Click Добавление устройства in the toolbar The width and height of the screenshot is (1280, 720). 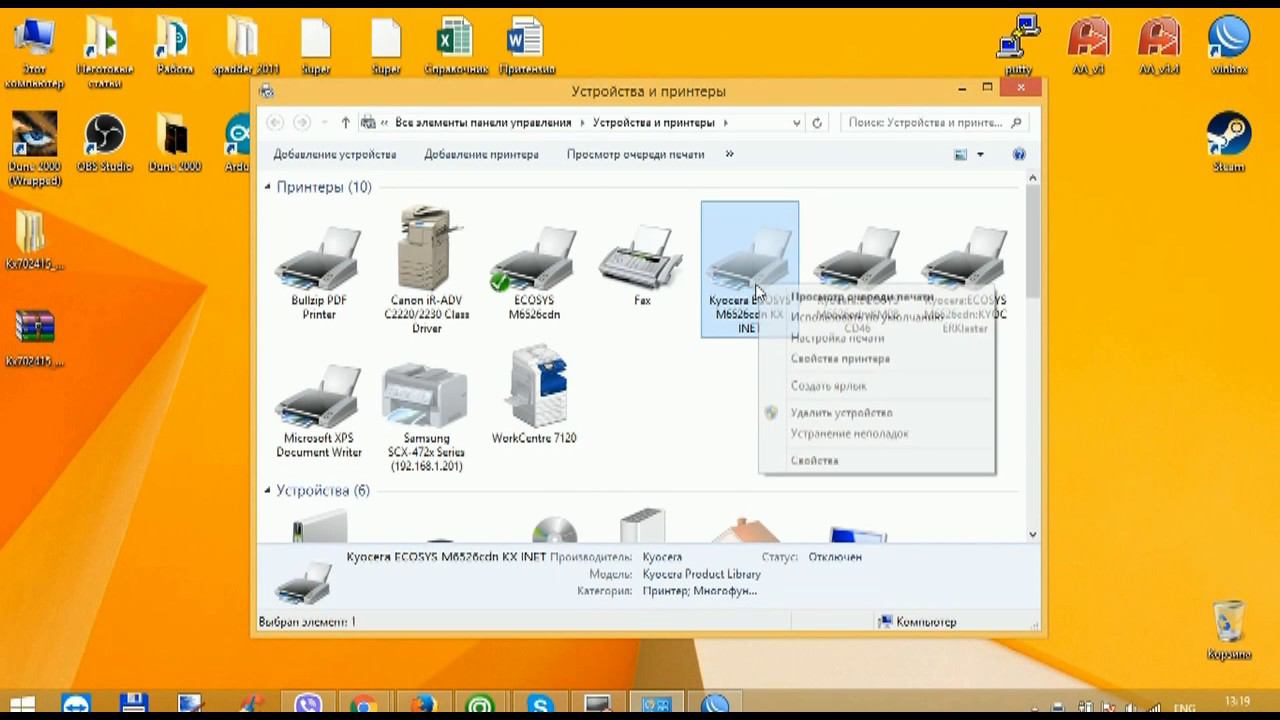335,154
